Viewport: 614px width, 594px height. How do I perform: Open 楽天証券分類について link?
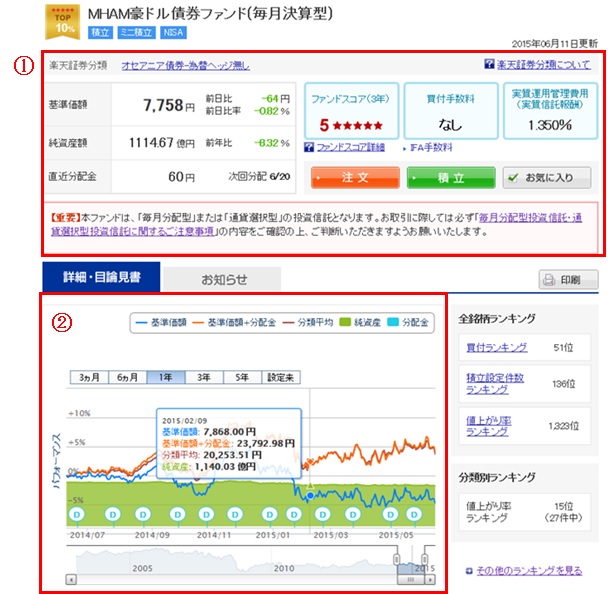(x=544, y=64)
